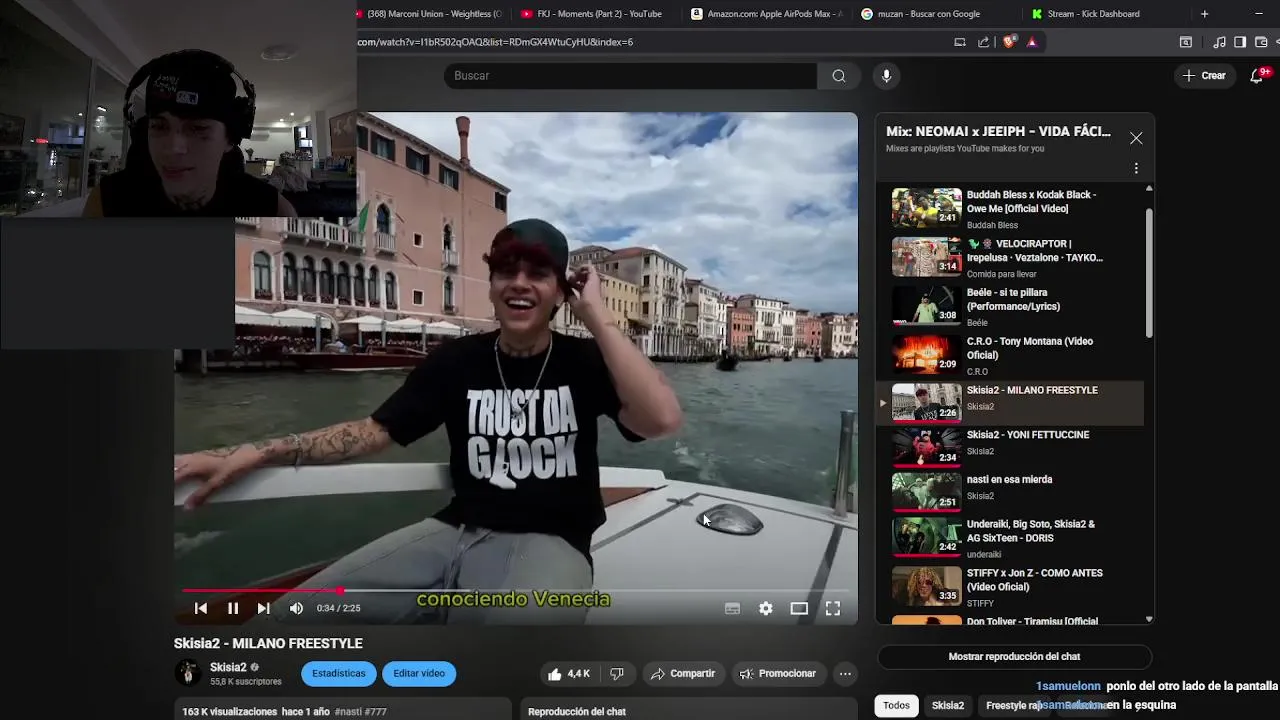The image size is (1280, 720).
Task: Switch to the Amazon Apple AirPods Max tab
Action: coord(766,14)
